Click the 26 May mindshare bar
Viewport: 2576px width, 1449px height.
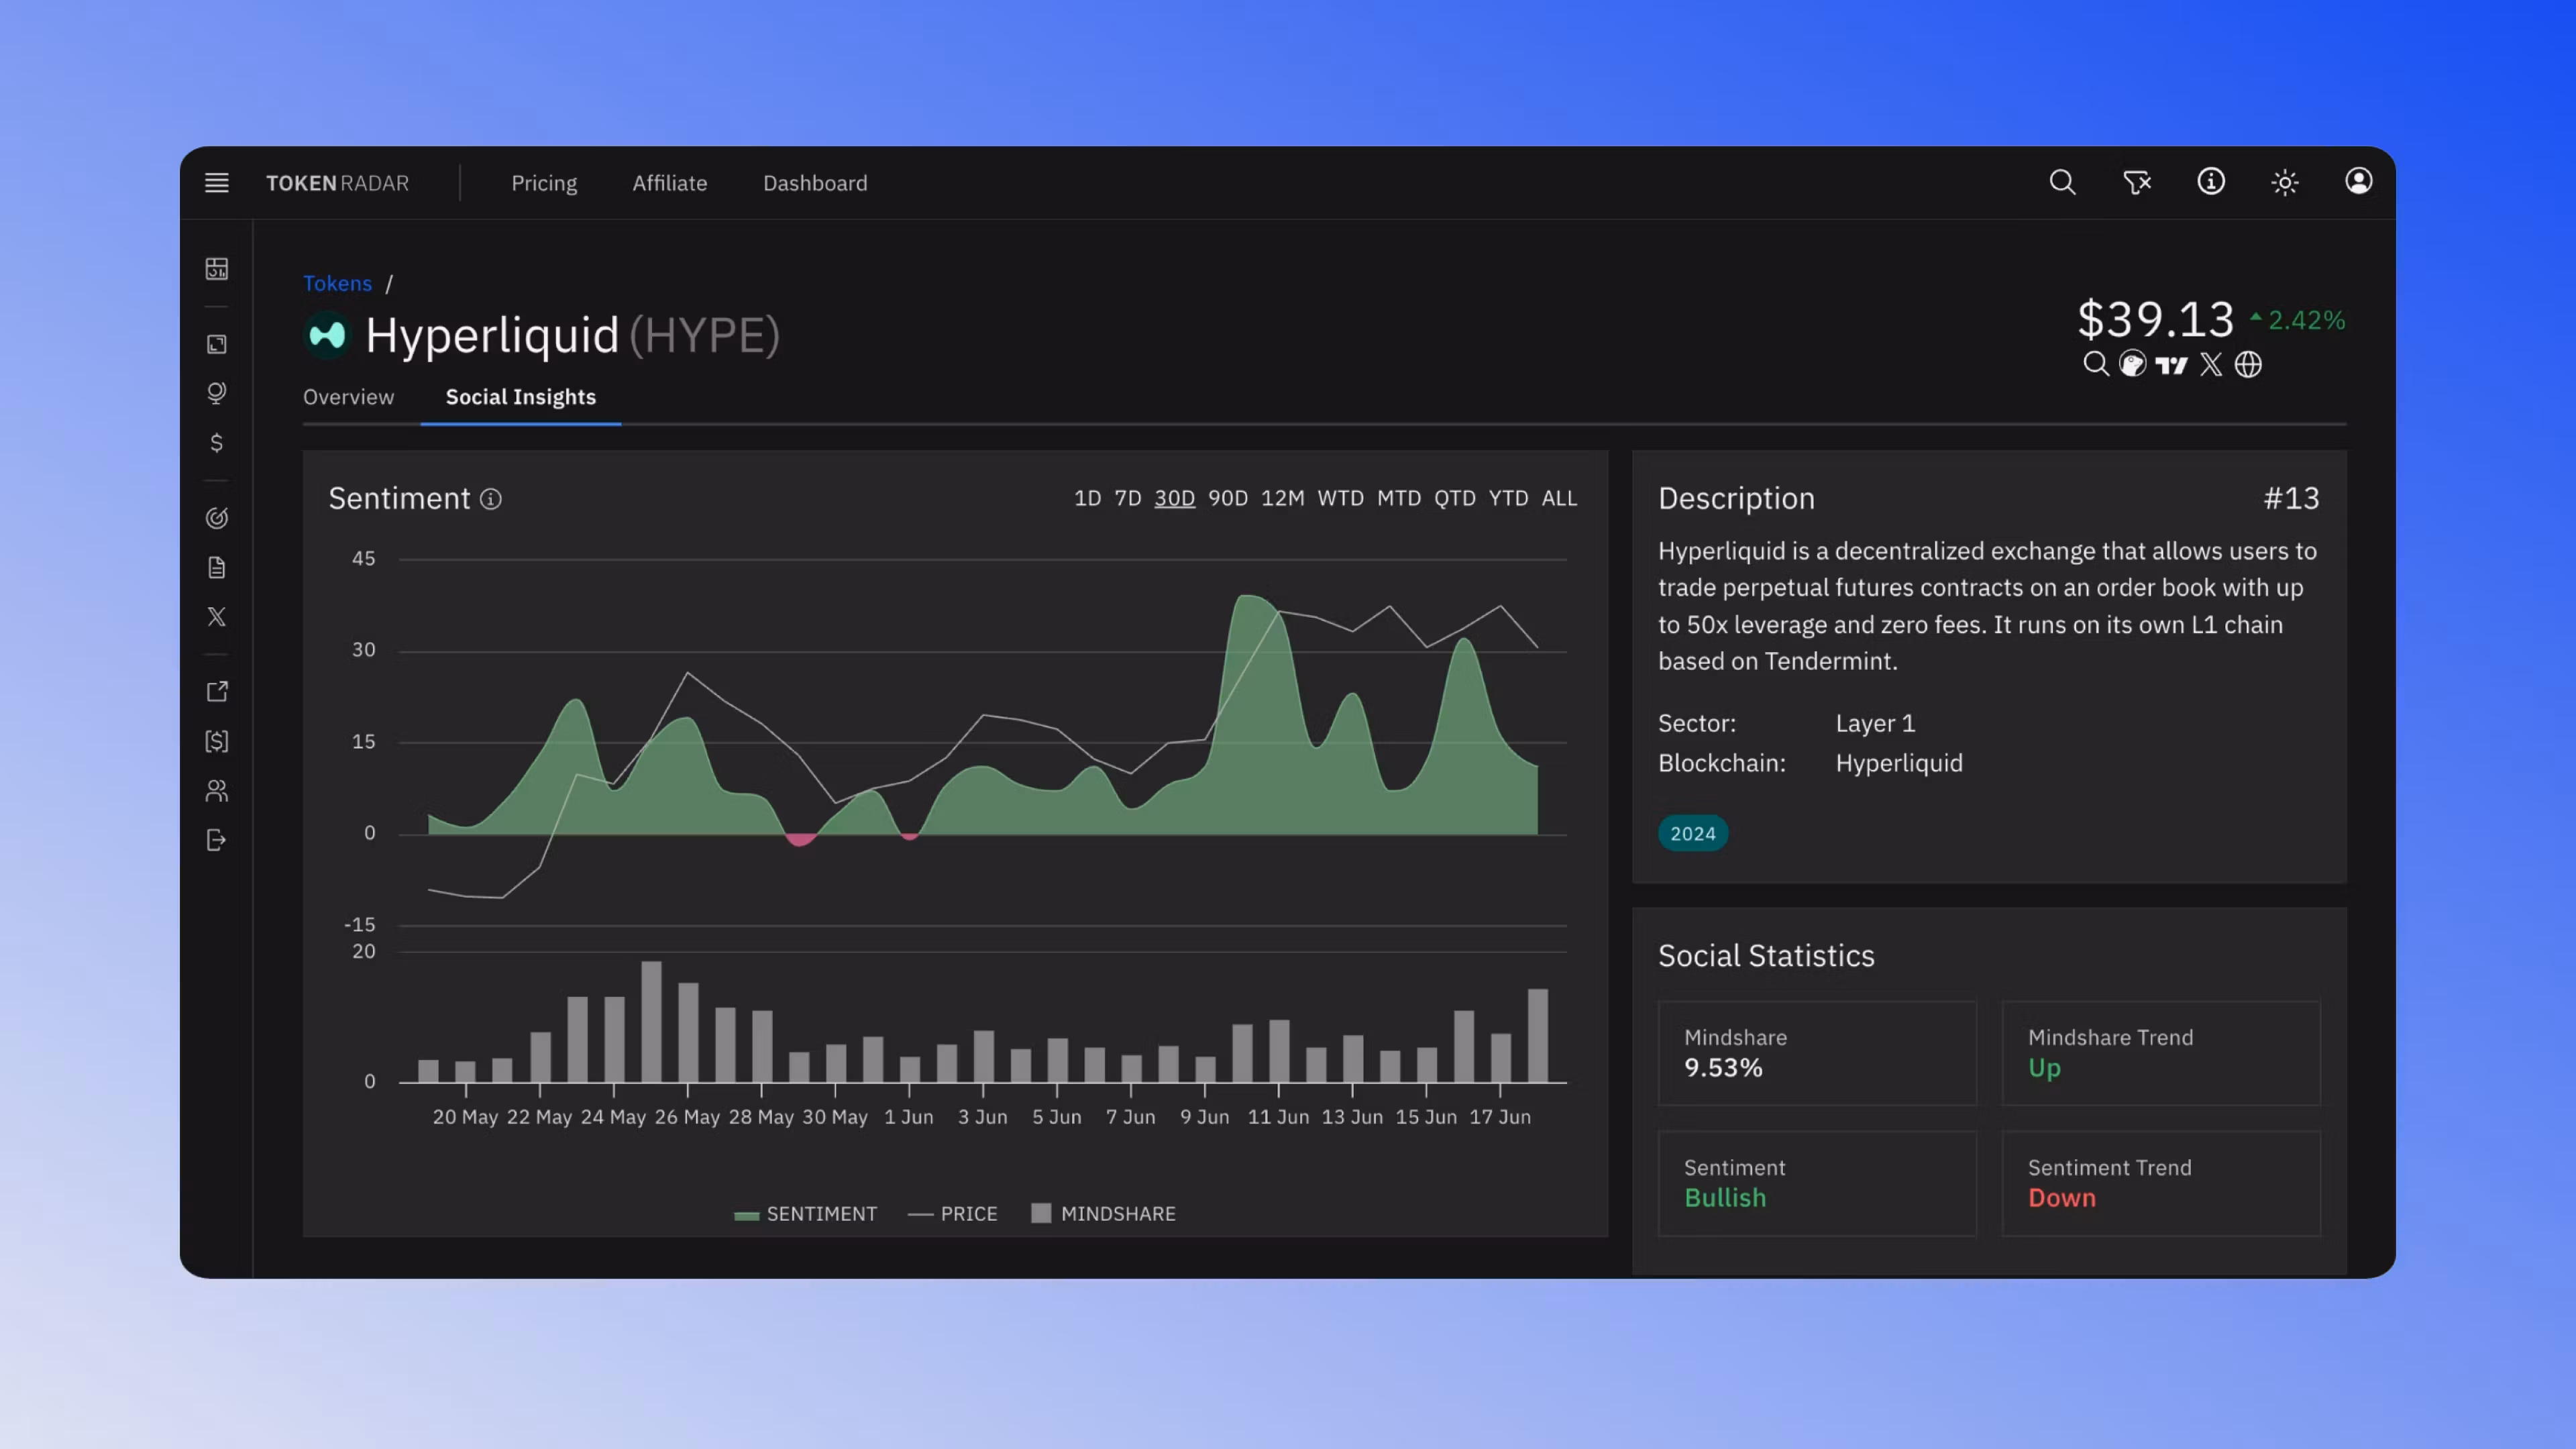tap(688, 1032)
